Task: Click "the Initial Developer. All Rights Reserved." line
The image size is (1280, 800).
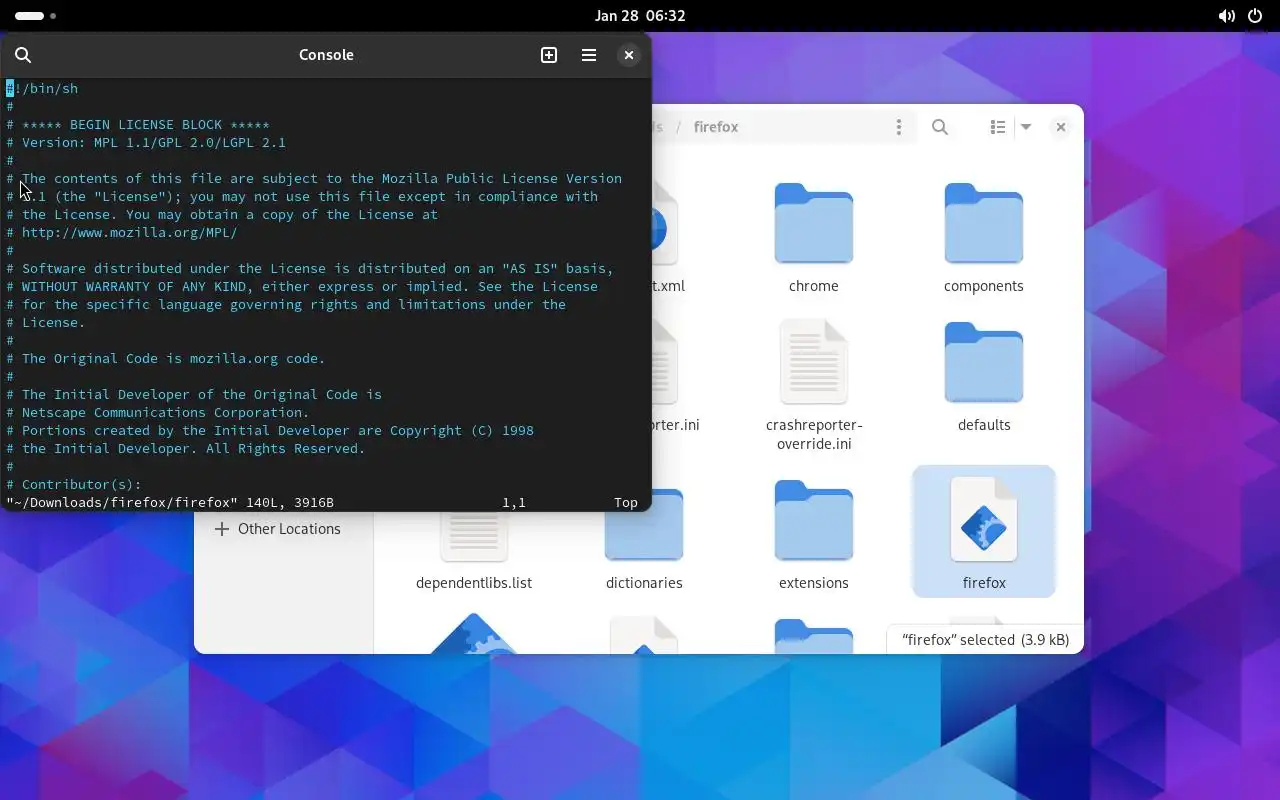Action: click(x=186, y=448)
